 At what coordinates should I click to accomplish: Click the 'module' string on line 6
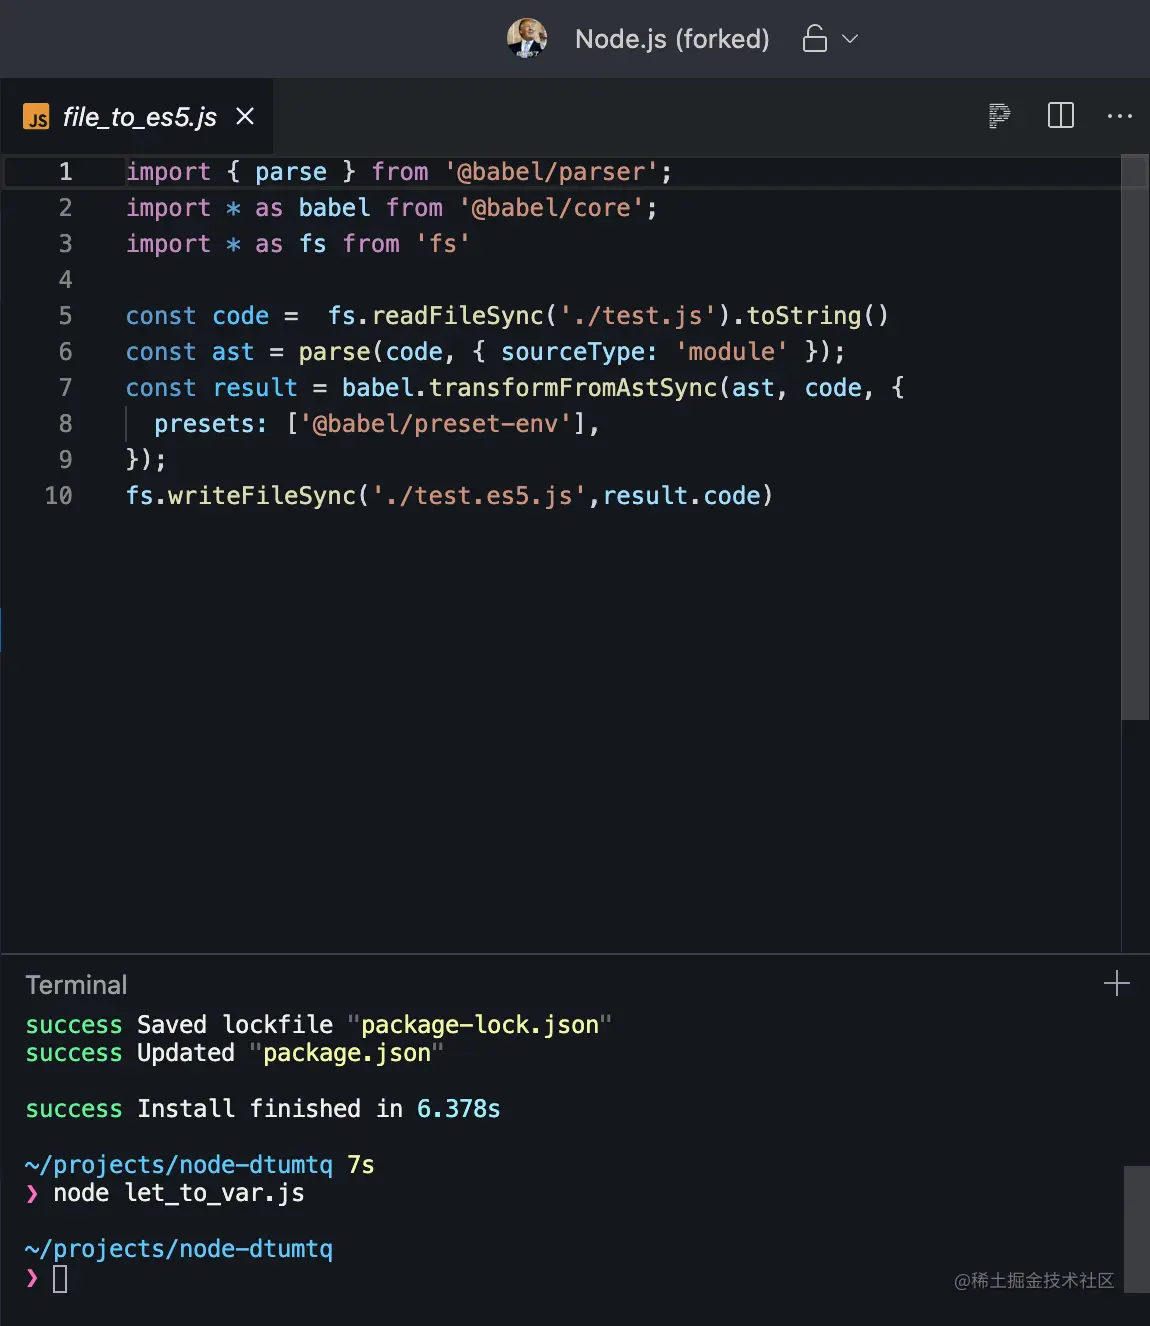732,352
